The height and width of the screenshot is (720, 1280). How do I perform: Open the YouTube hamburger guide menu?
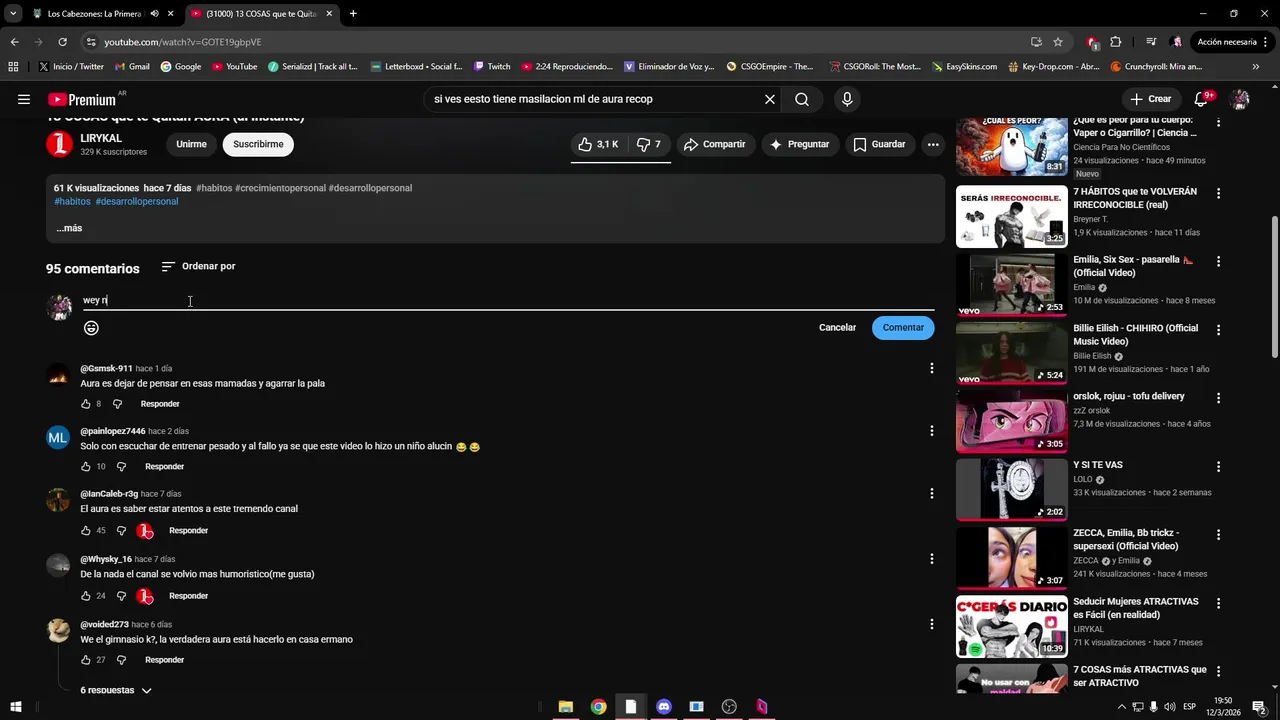[x=23, y=99]
